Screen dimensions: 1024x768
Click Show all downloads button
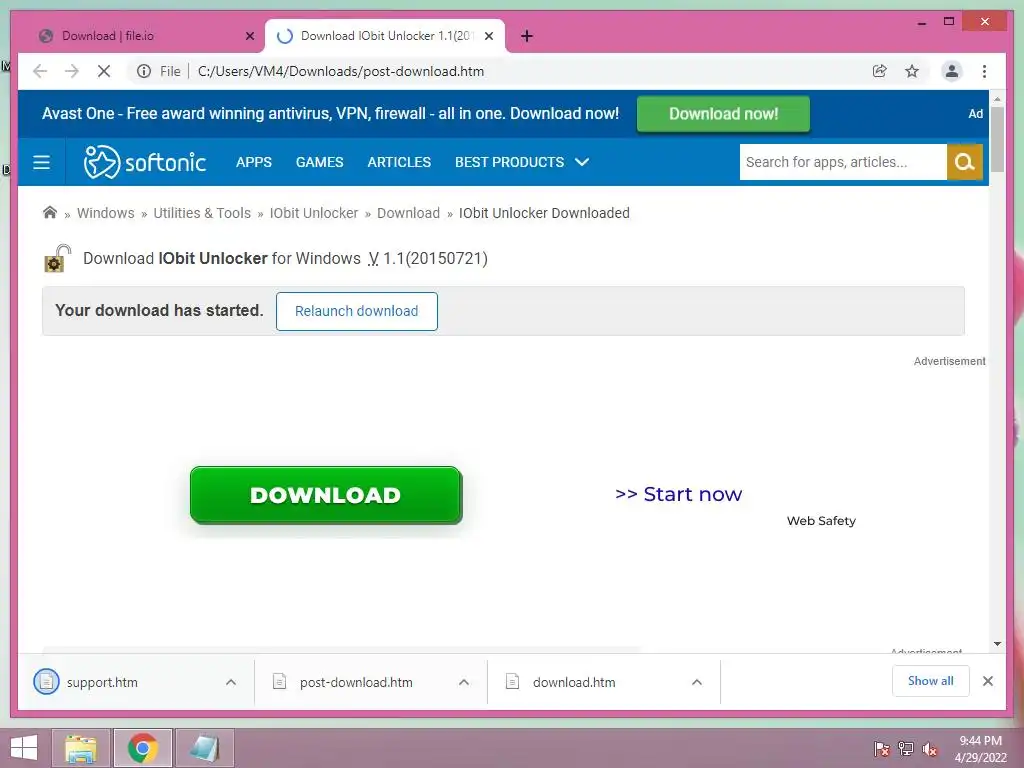pos(931,681)
